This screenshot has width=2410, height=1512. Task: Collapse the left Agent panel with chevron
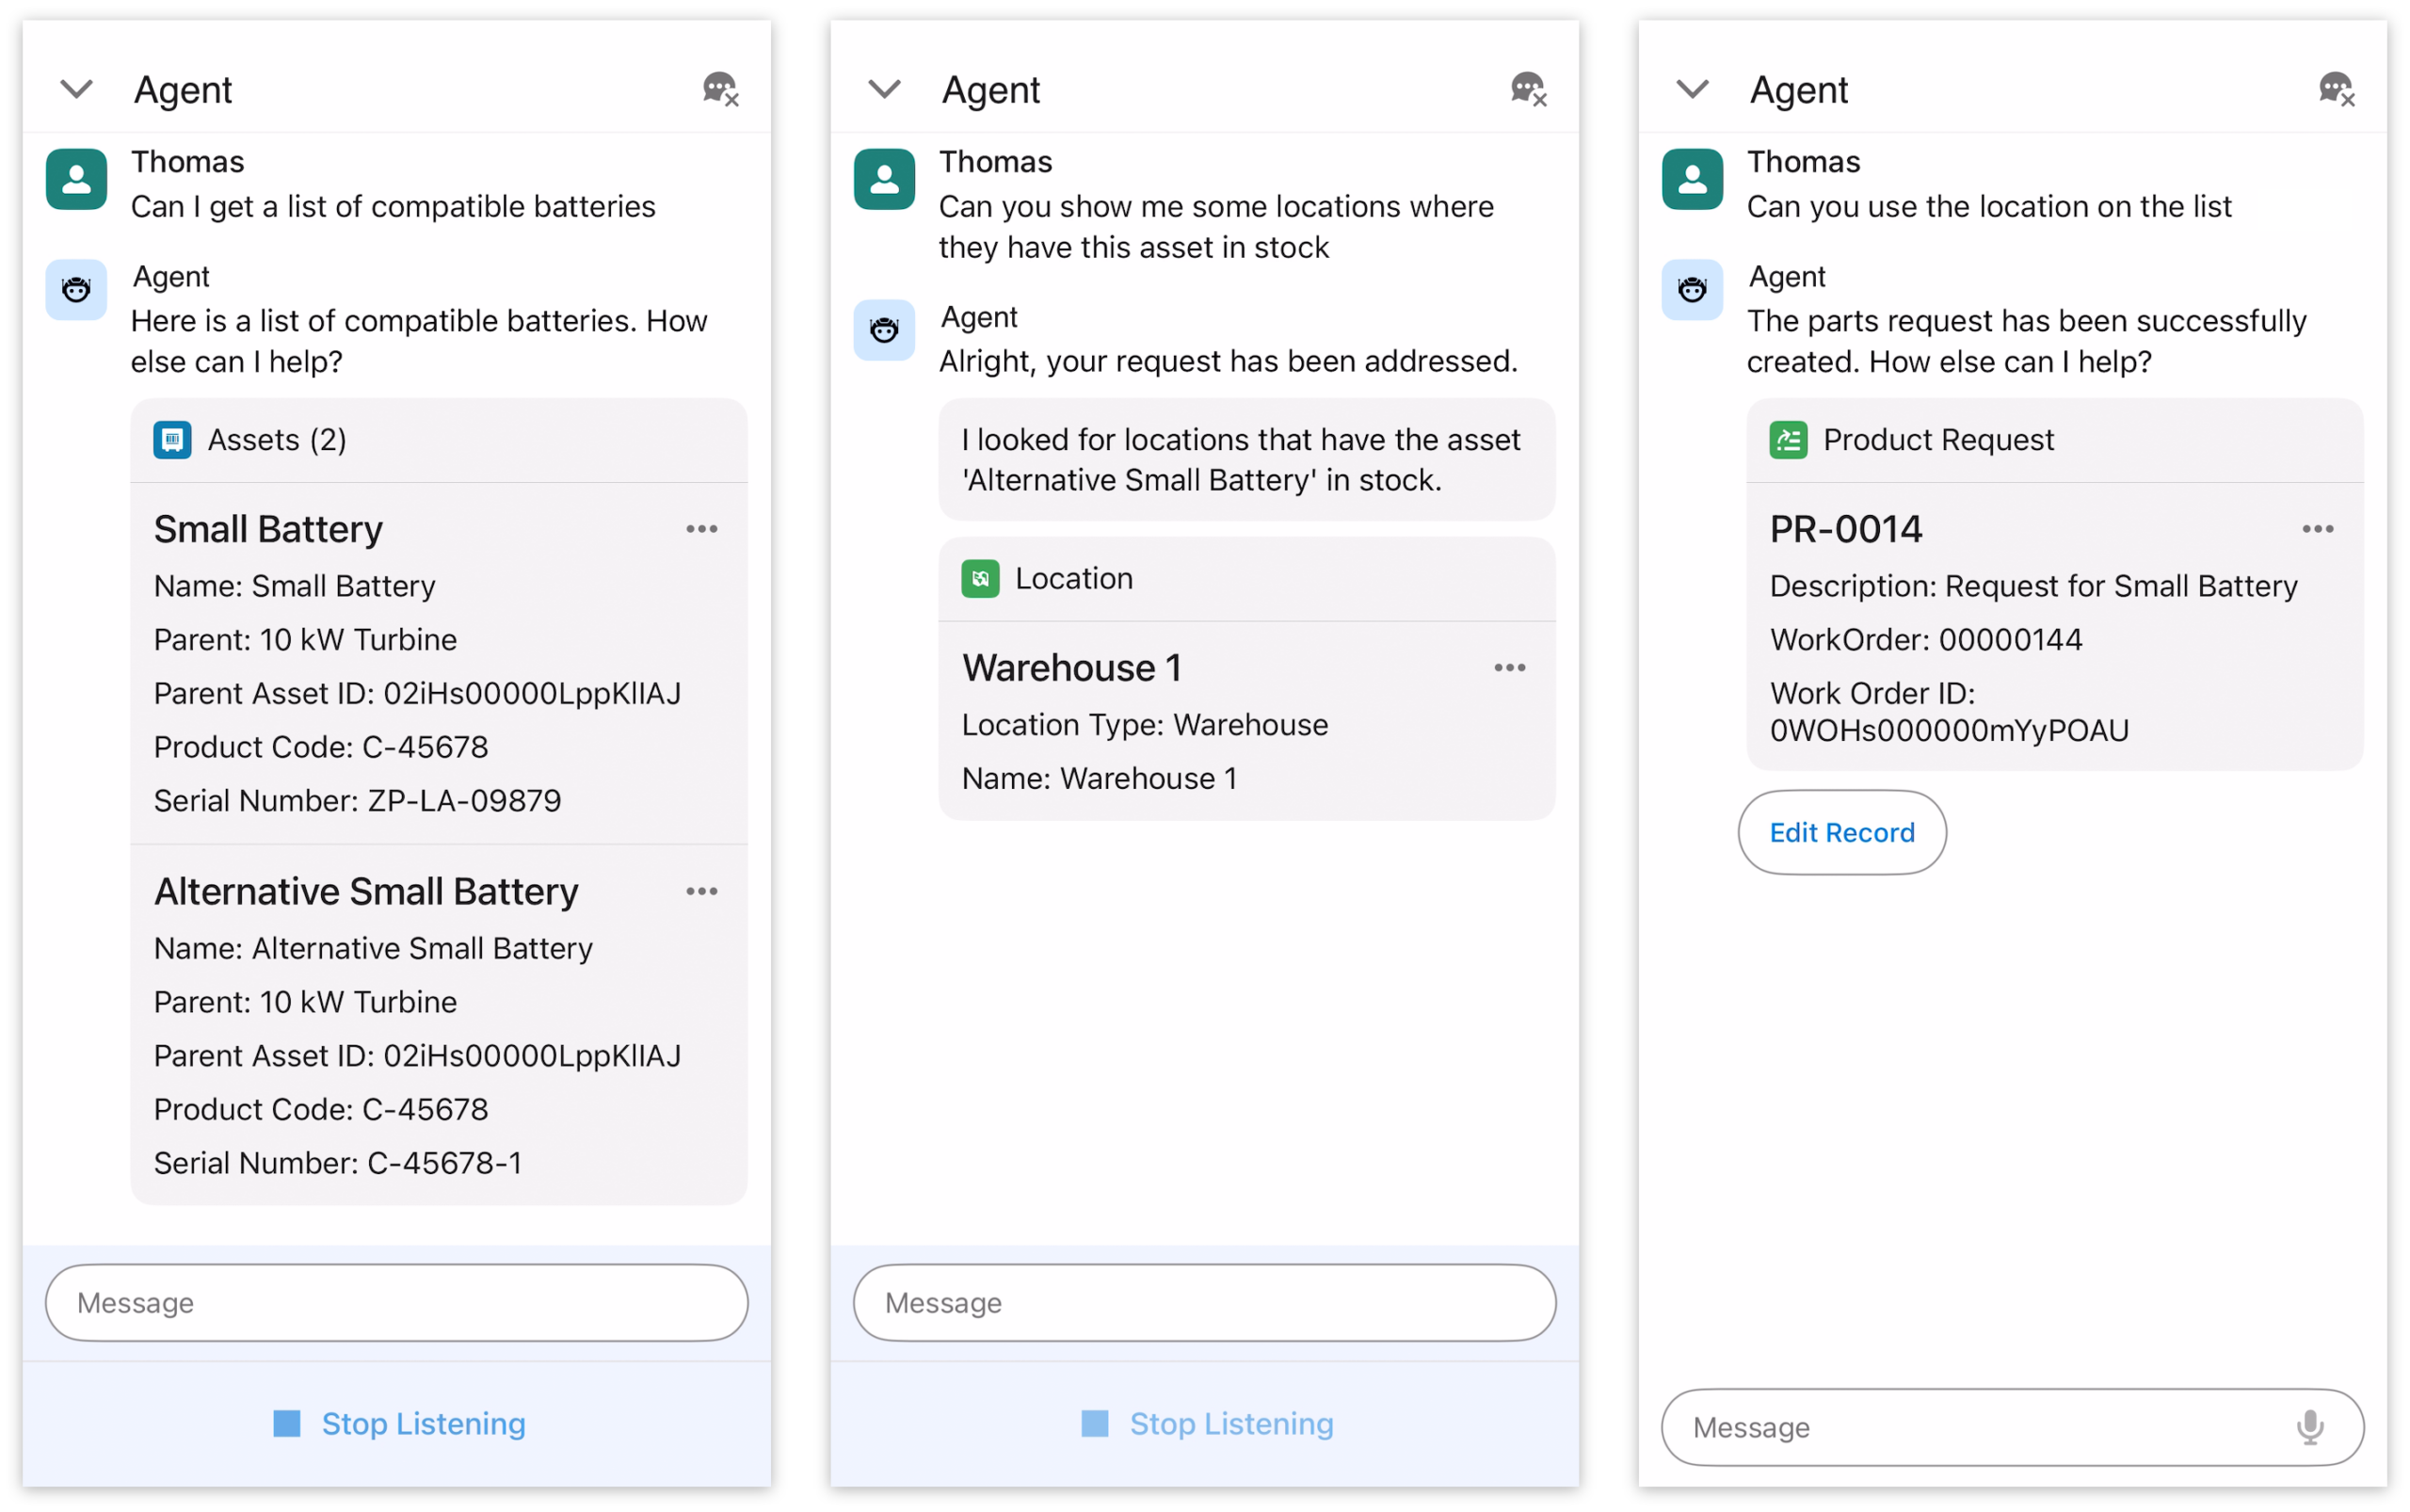[x=77, y=90]
